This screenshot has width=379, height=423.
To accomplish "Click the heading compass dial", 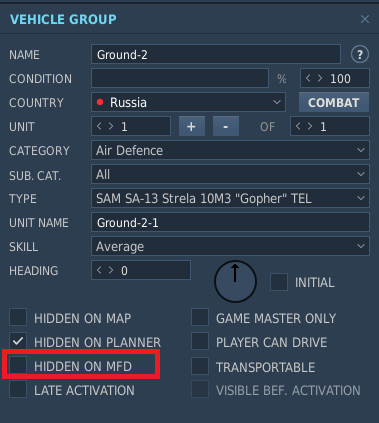I will coord(235,282).
